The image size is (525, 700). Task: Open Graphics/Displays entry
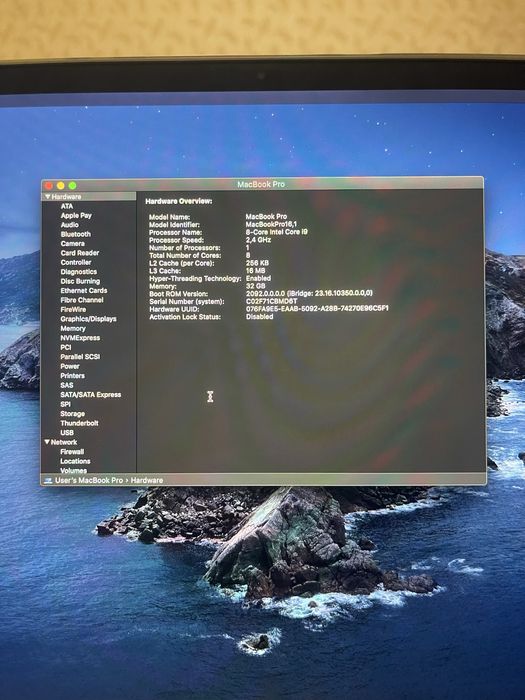tap(88, 319)
